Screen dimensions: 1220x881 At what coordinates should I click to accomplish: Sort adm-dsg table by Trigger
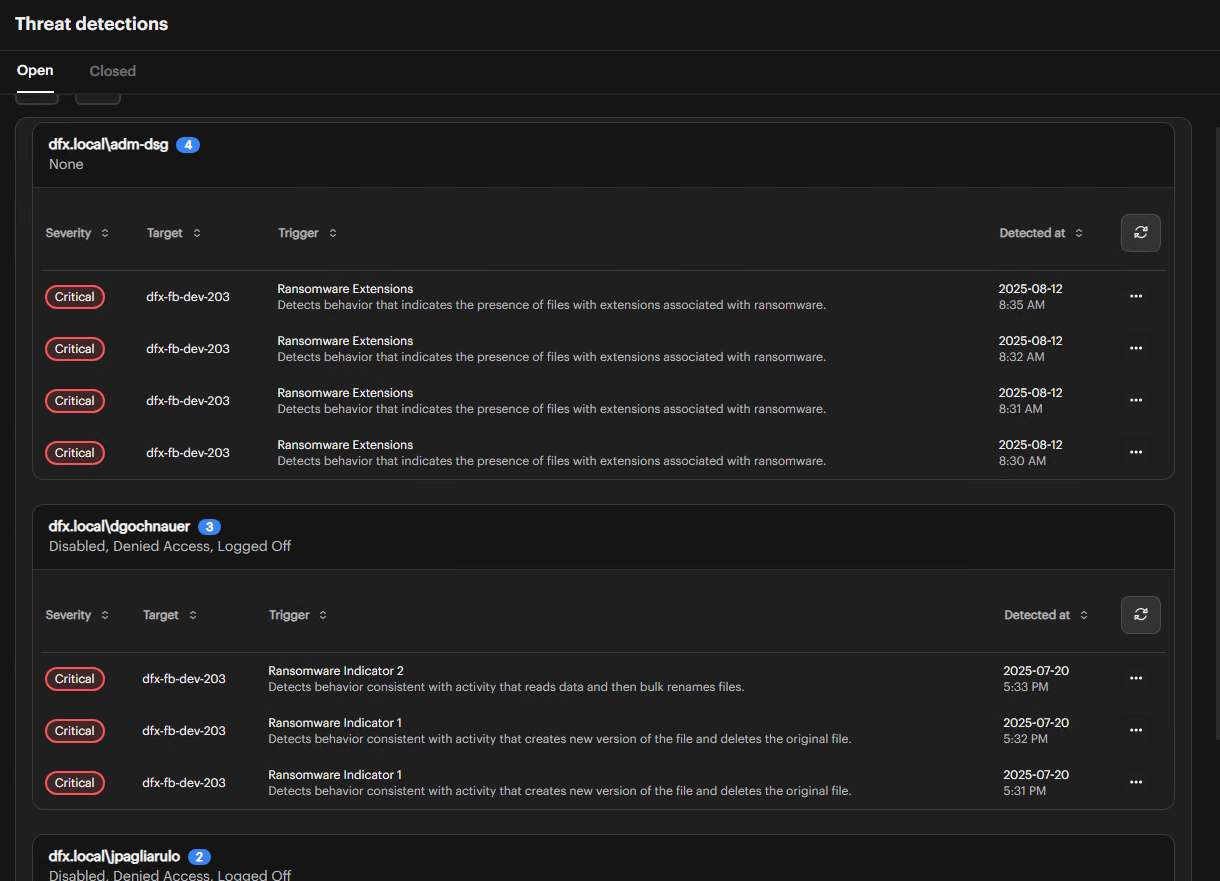(x=308, y=233)
